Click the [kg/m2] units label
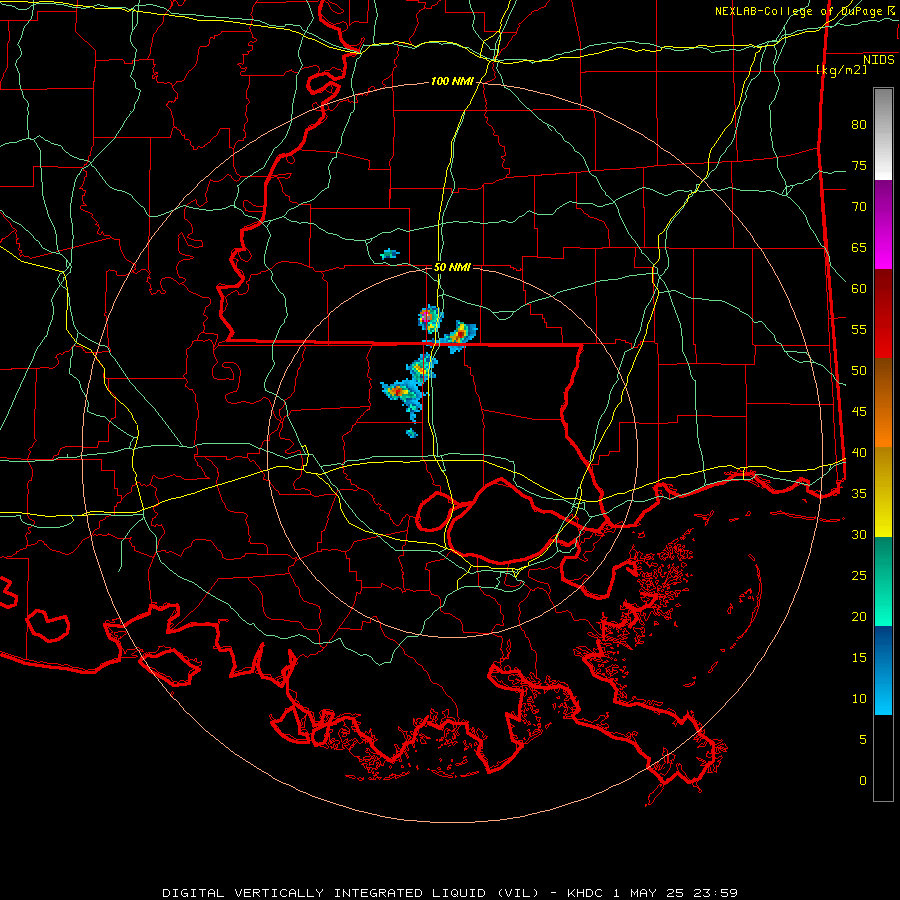This screenshot has height=900, width=900. pos(841,70)
